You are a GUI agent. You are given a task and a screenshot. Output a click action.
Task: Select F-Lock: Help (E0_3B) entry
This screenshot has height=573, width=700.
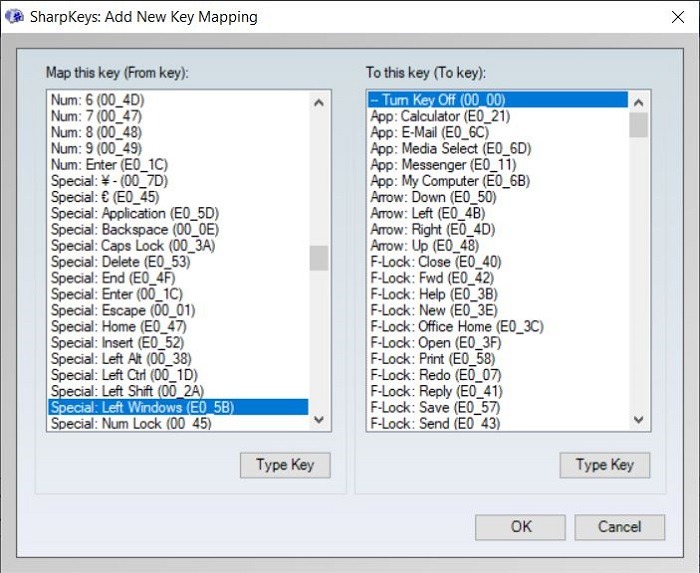point(498,294)
